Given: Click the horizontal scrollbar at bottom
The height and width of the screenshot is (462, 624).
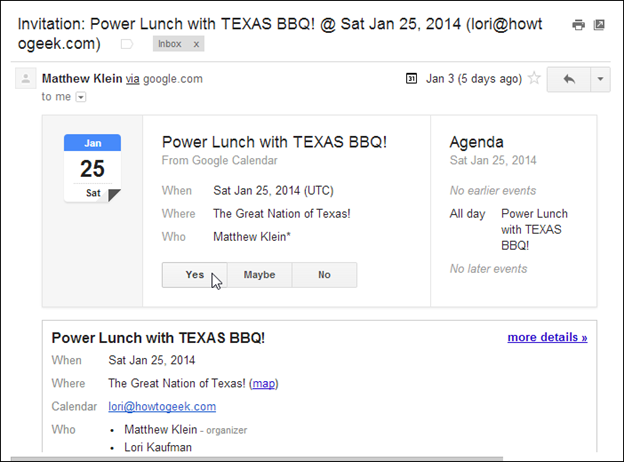Looking at the screenshot, I should click(257, 459).
